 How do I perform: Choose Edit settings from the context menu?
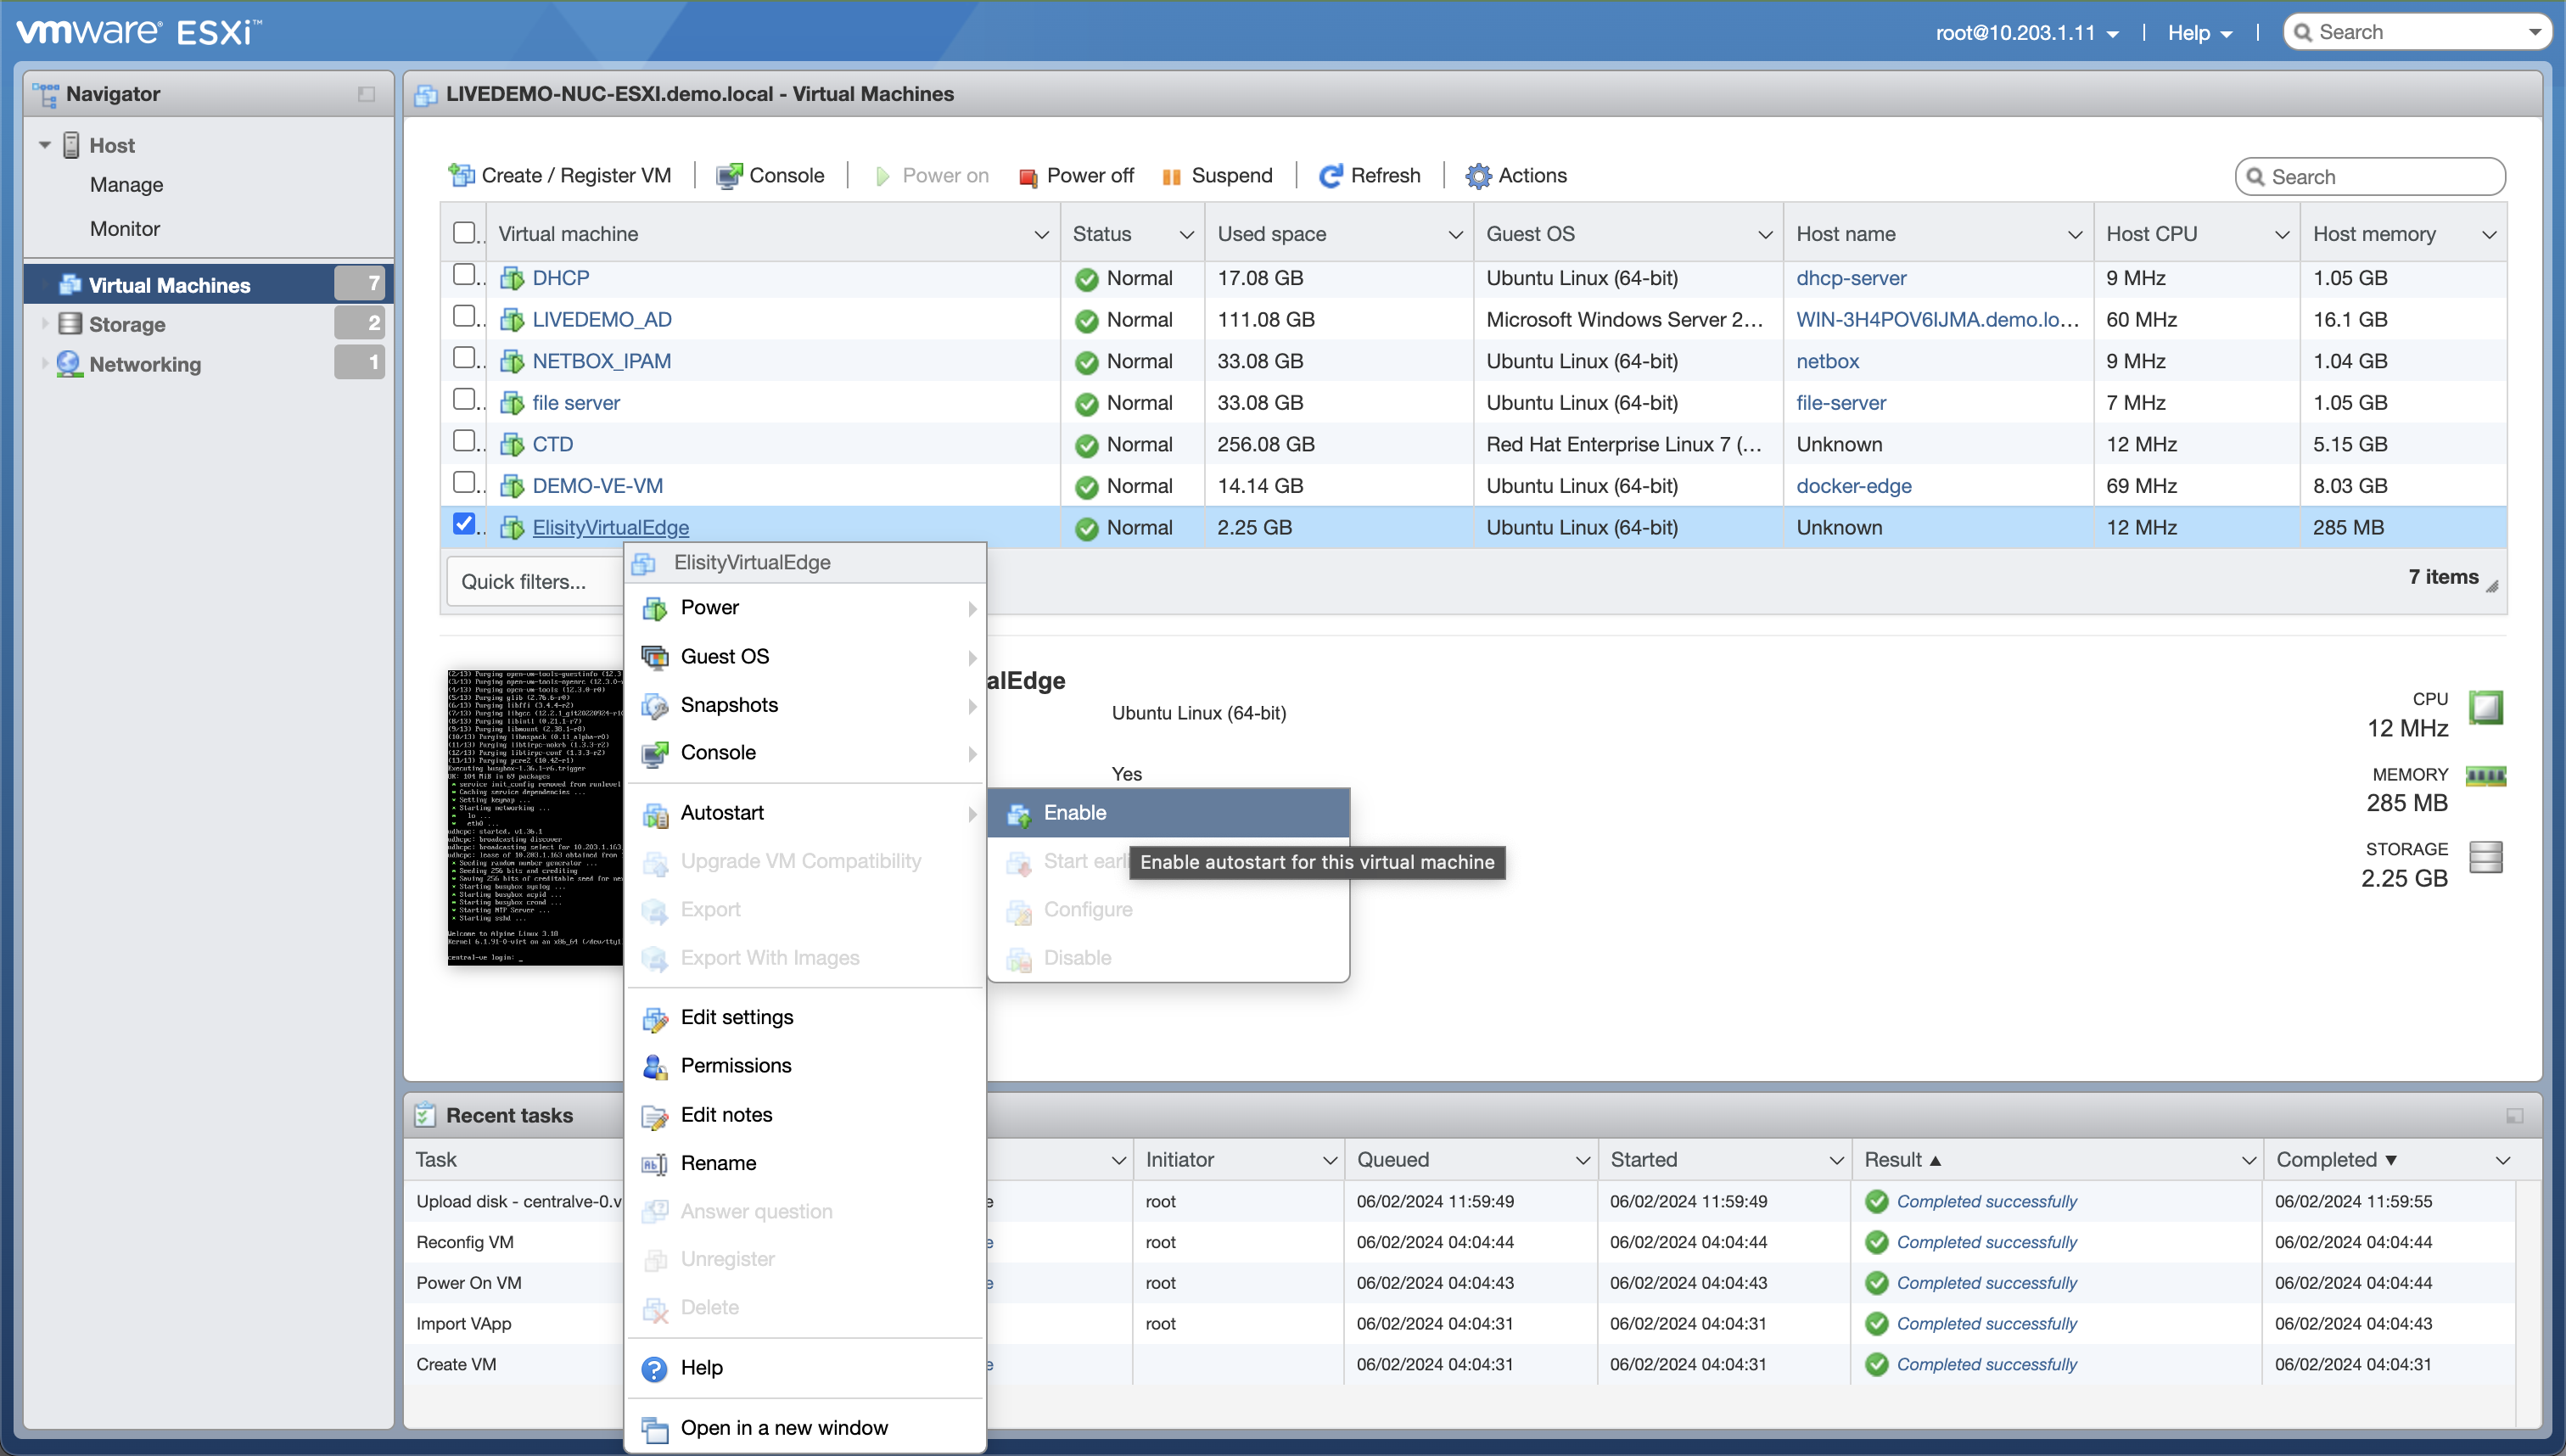[x=737, y=1017]
